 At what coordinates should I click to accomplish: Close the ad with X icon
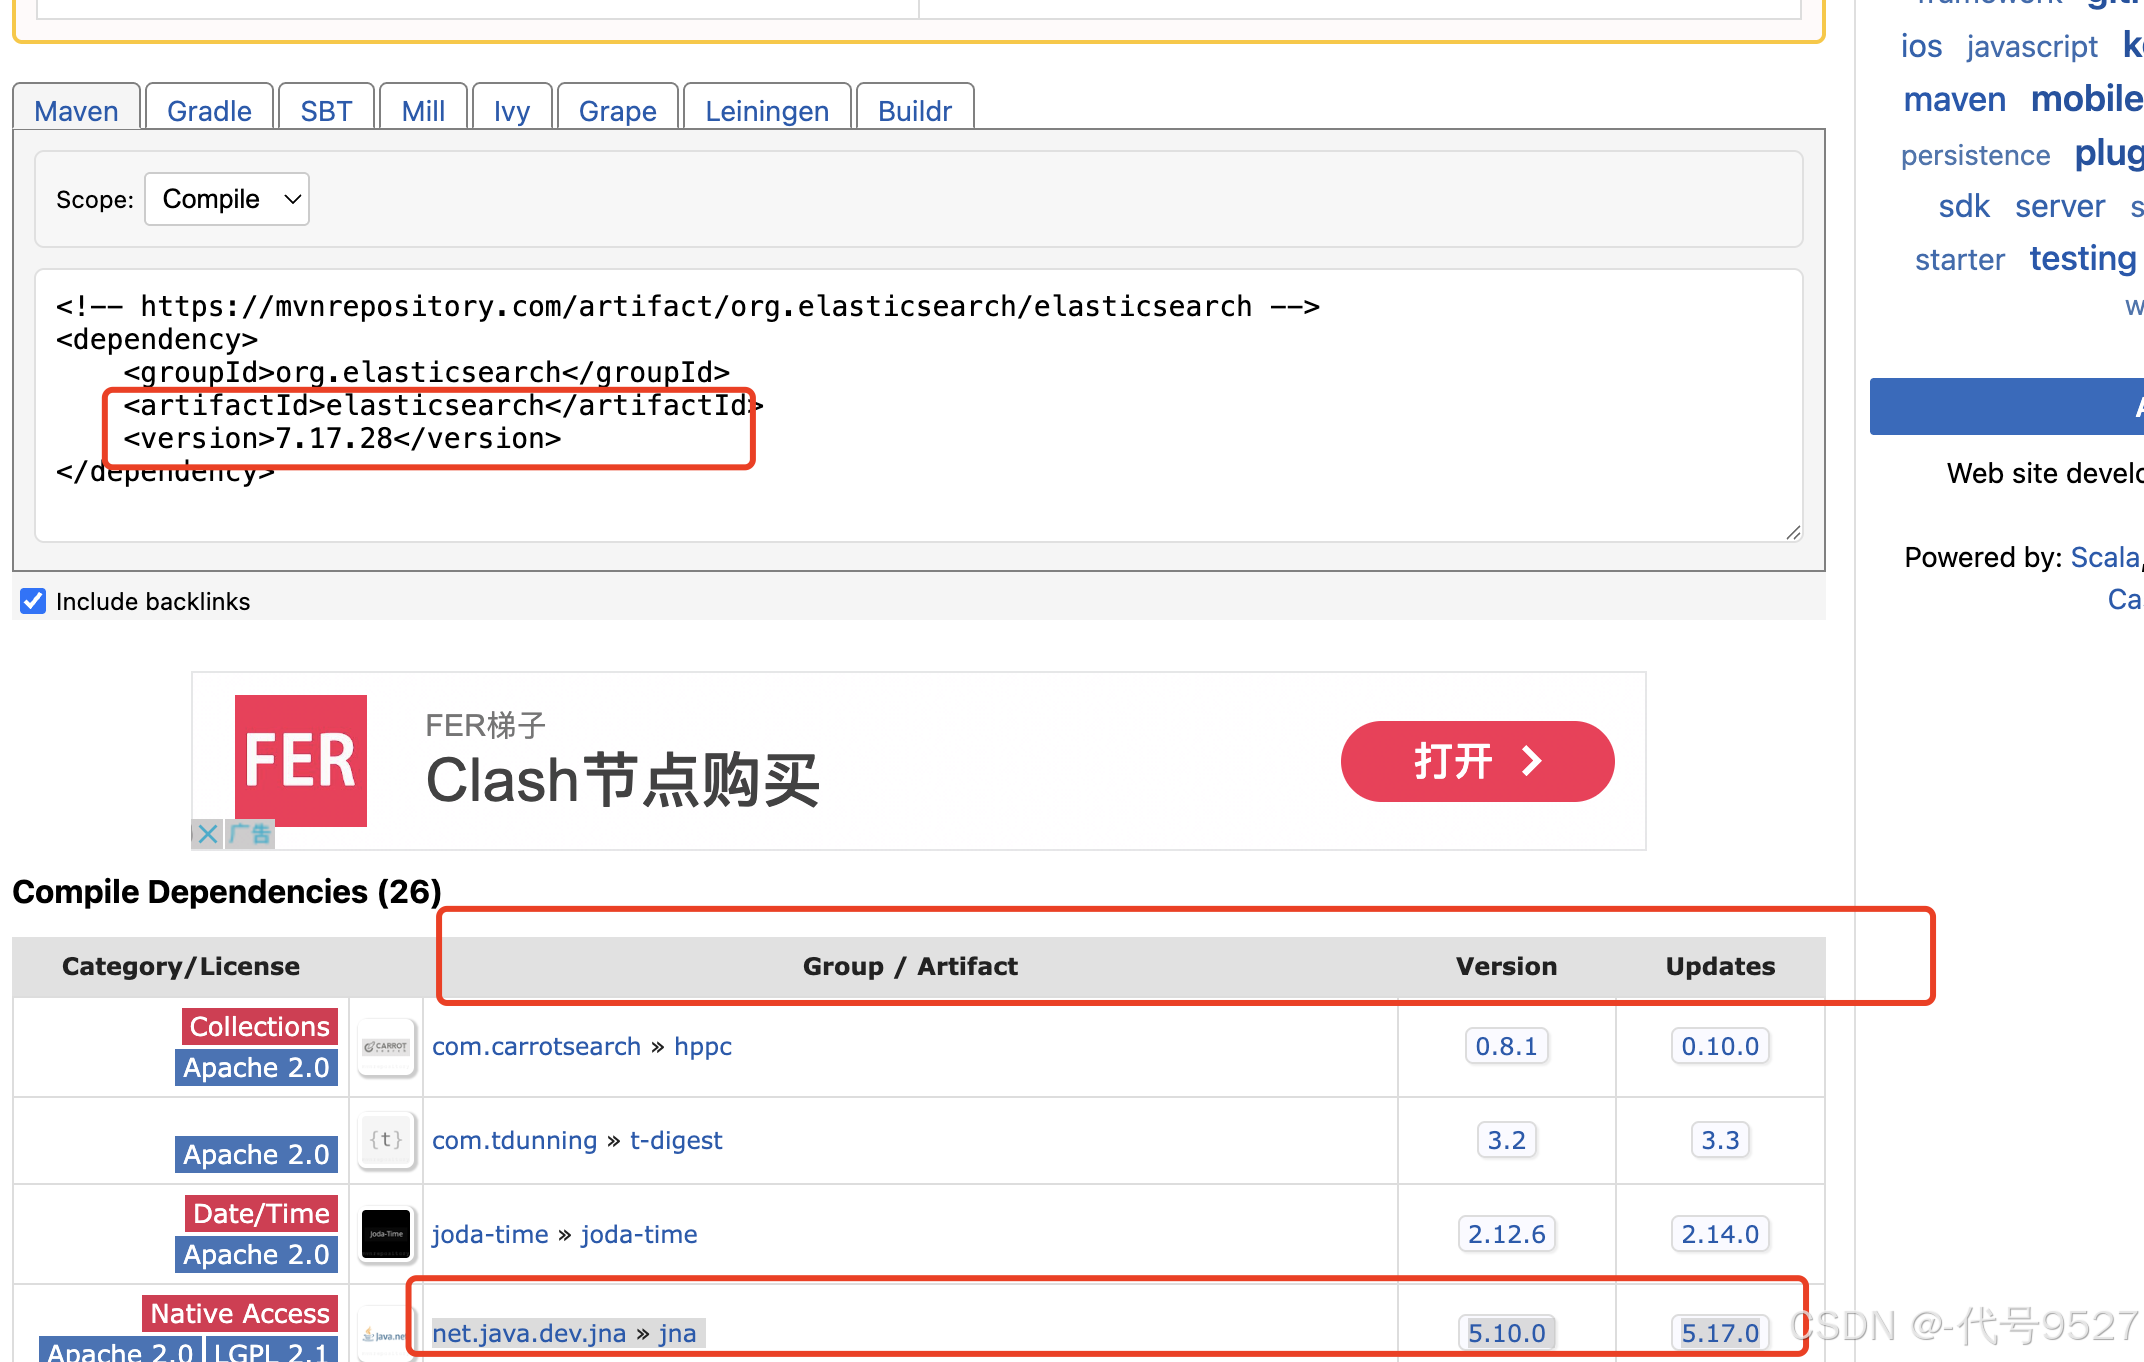coord(207,834)
